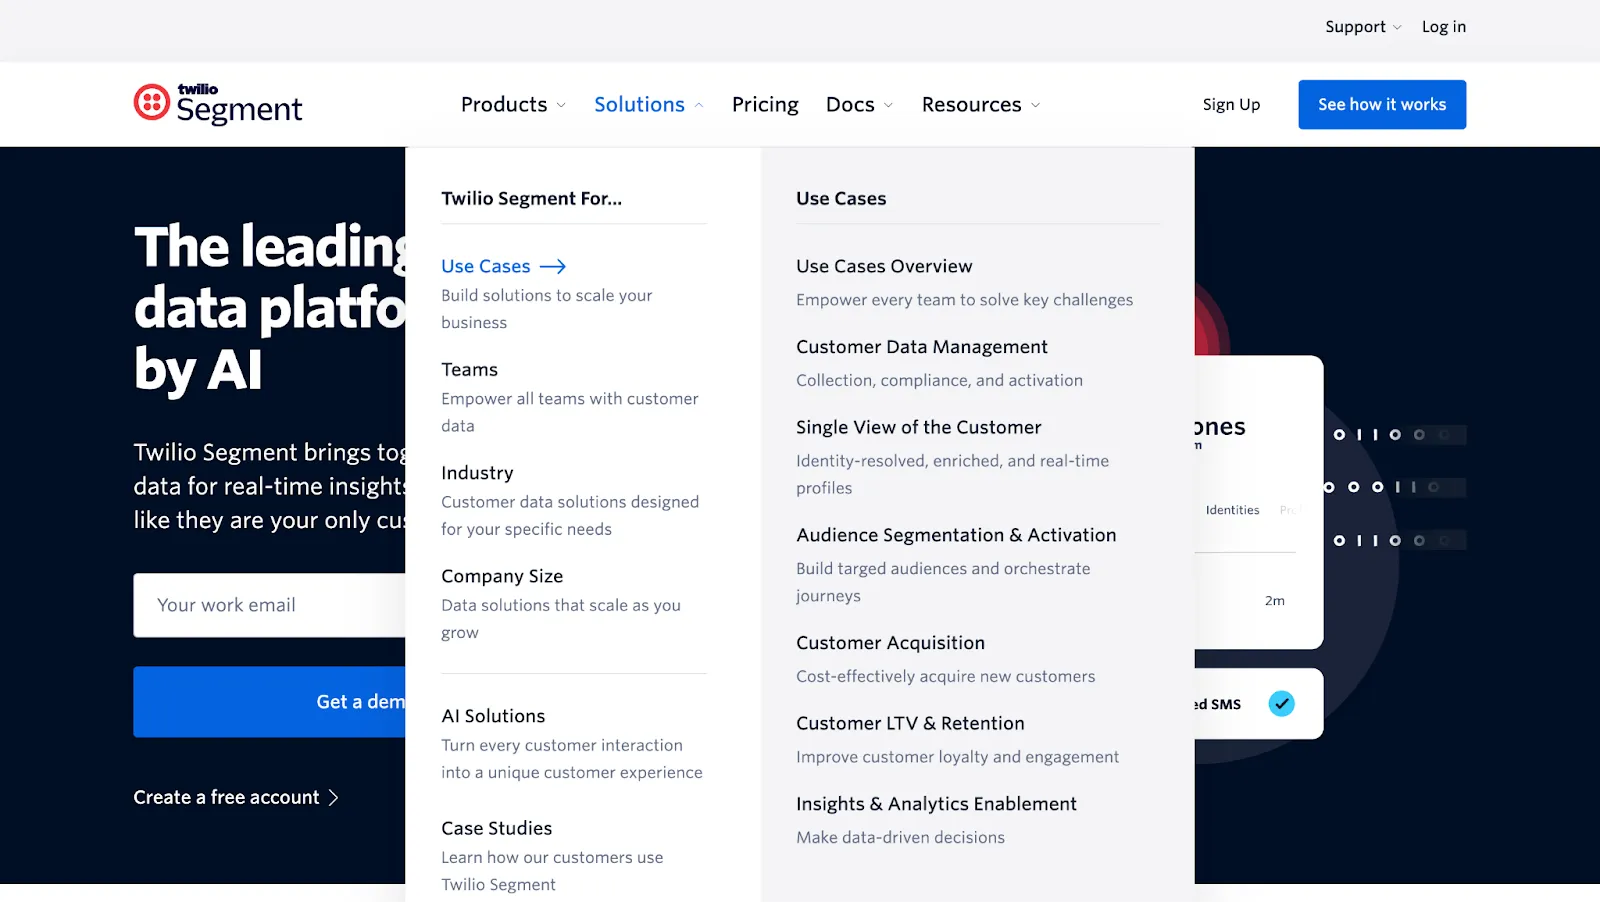Screen dimensions: 1600x902
Task: Click 'Data solutions that scale as you grow'
Action: pyautogui.click(x=561, y=619)
